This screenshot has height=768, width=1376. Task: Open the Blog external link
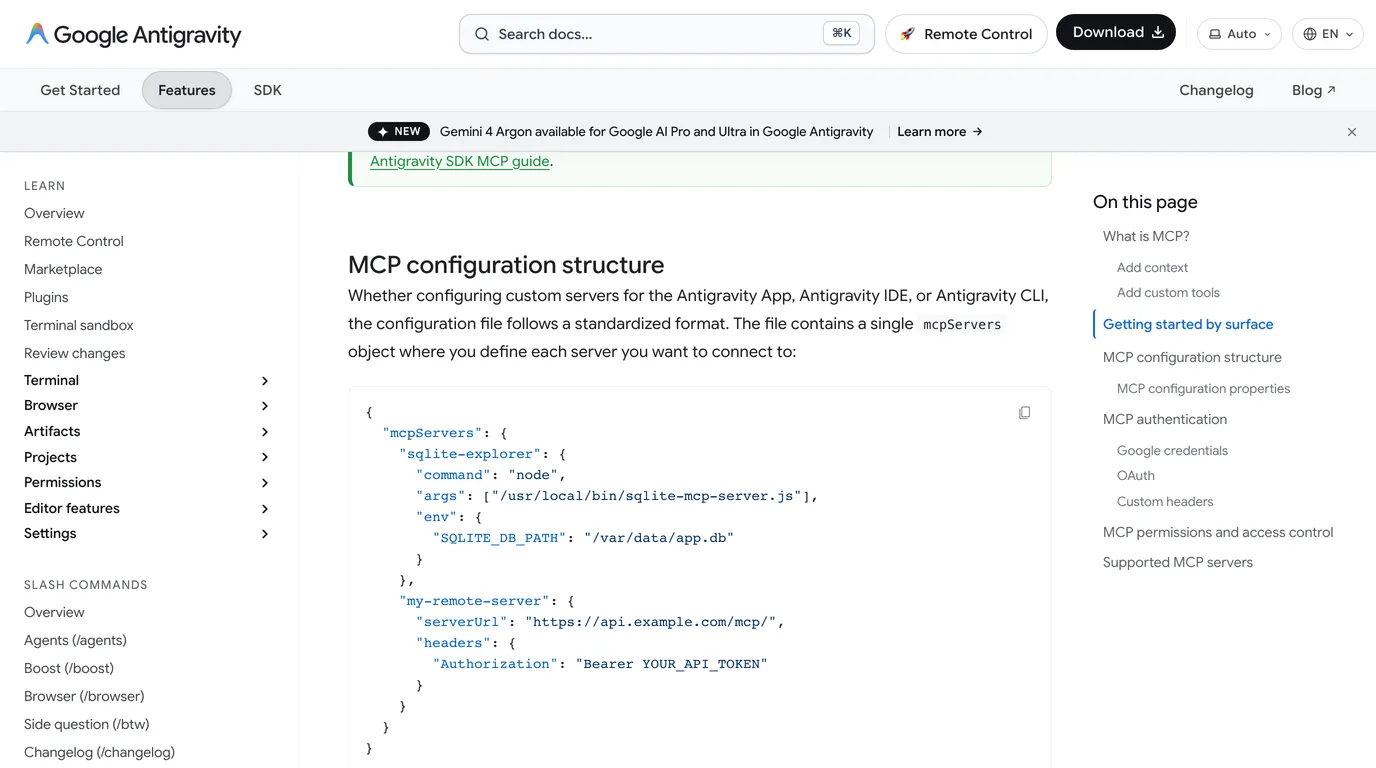click(1313, 90)
